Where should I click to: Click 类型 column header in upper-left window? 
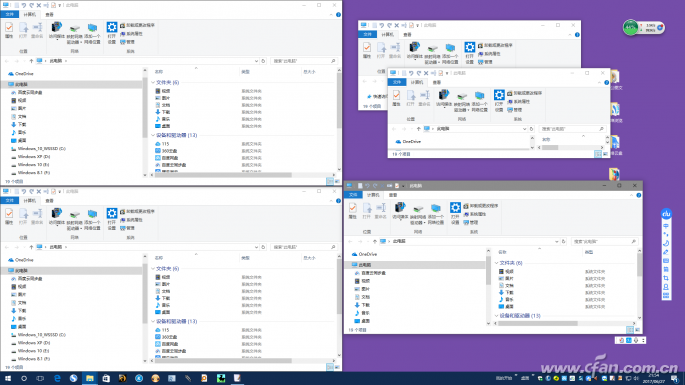tap(246, 72)
